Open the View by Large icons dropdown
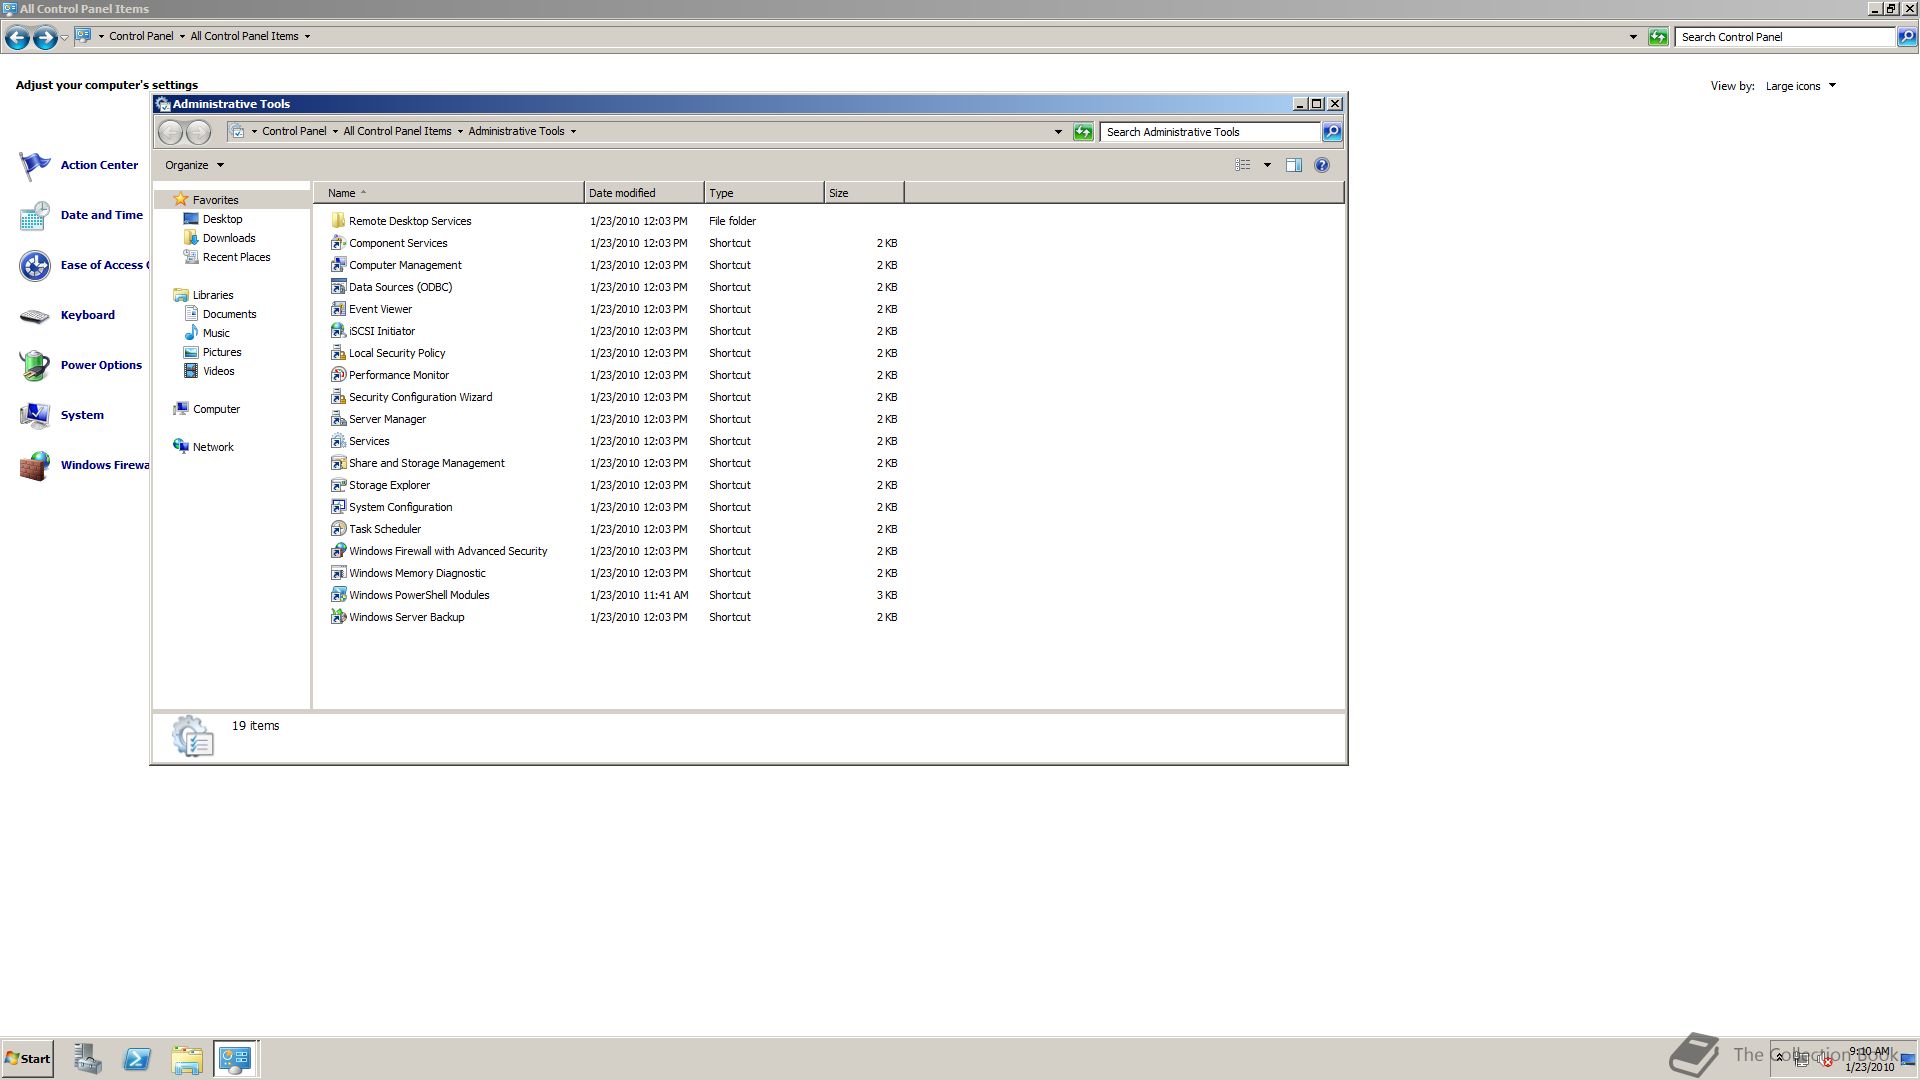This screenshot has width=1920, height=1080. point(1801,86)
